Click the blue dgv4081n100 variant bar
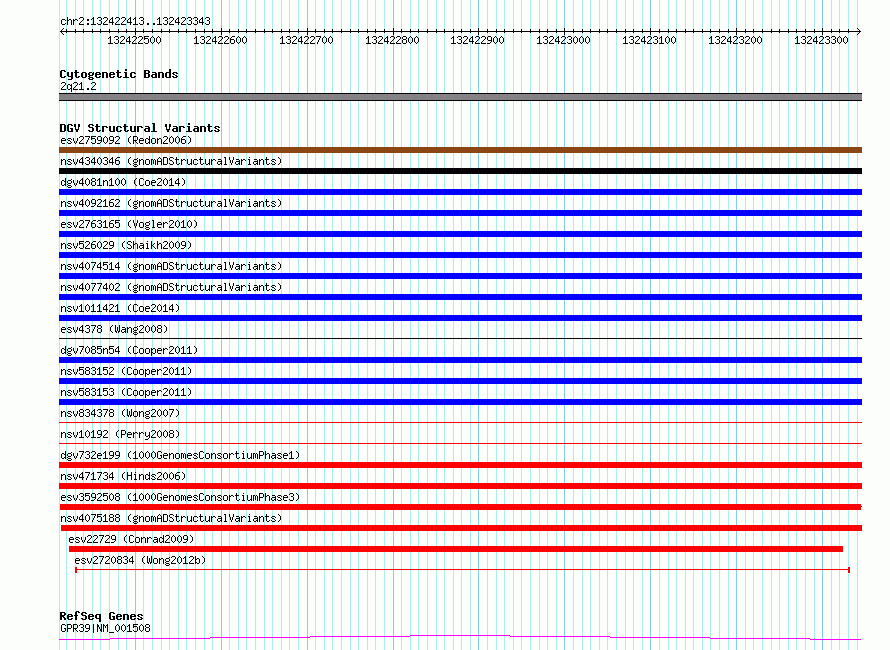The image size is (890, 650). (460, 192)
